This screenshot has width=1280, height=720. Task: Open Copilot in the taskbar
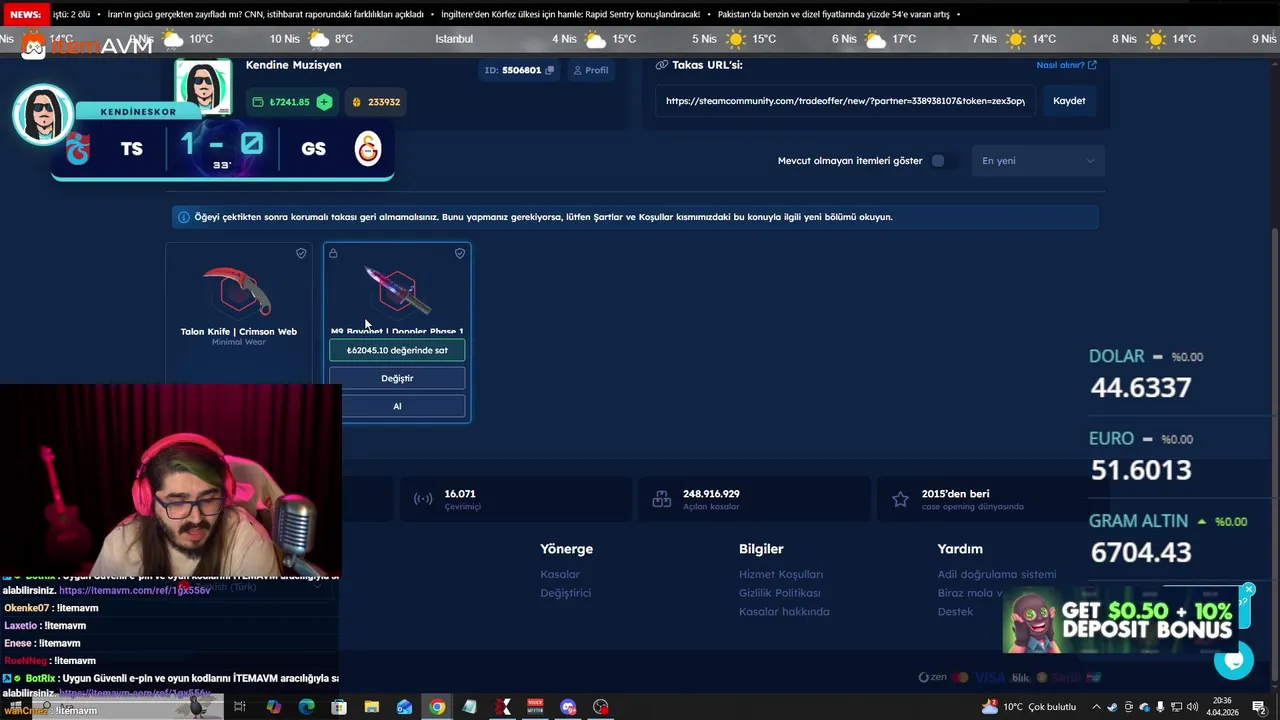(x=273, y=707)
